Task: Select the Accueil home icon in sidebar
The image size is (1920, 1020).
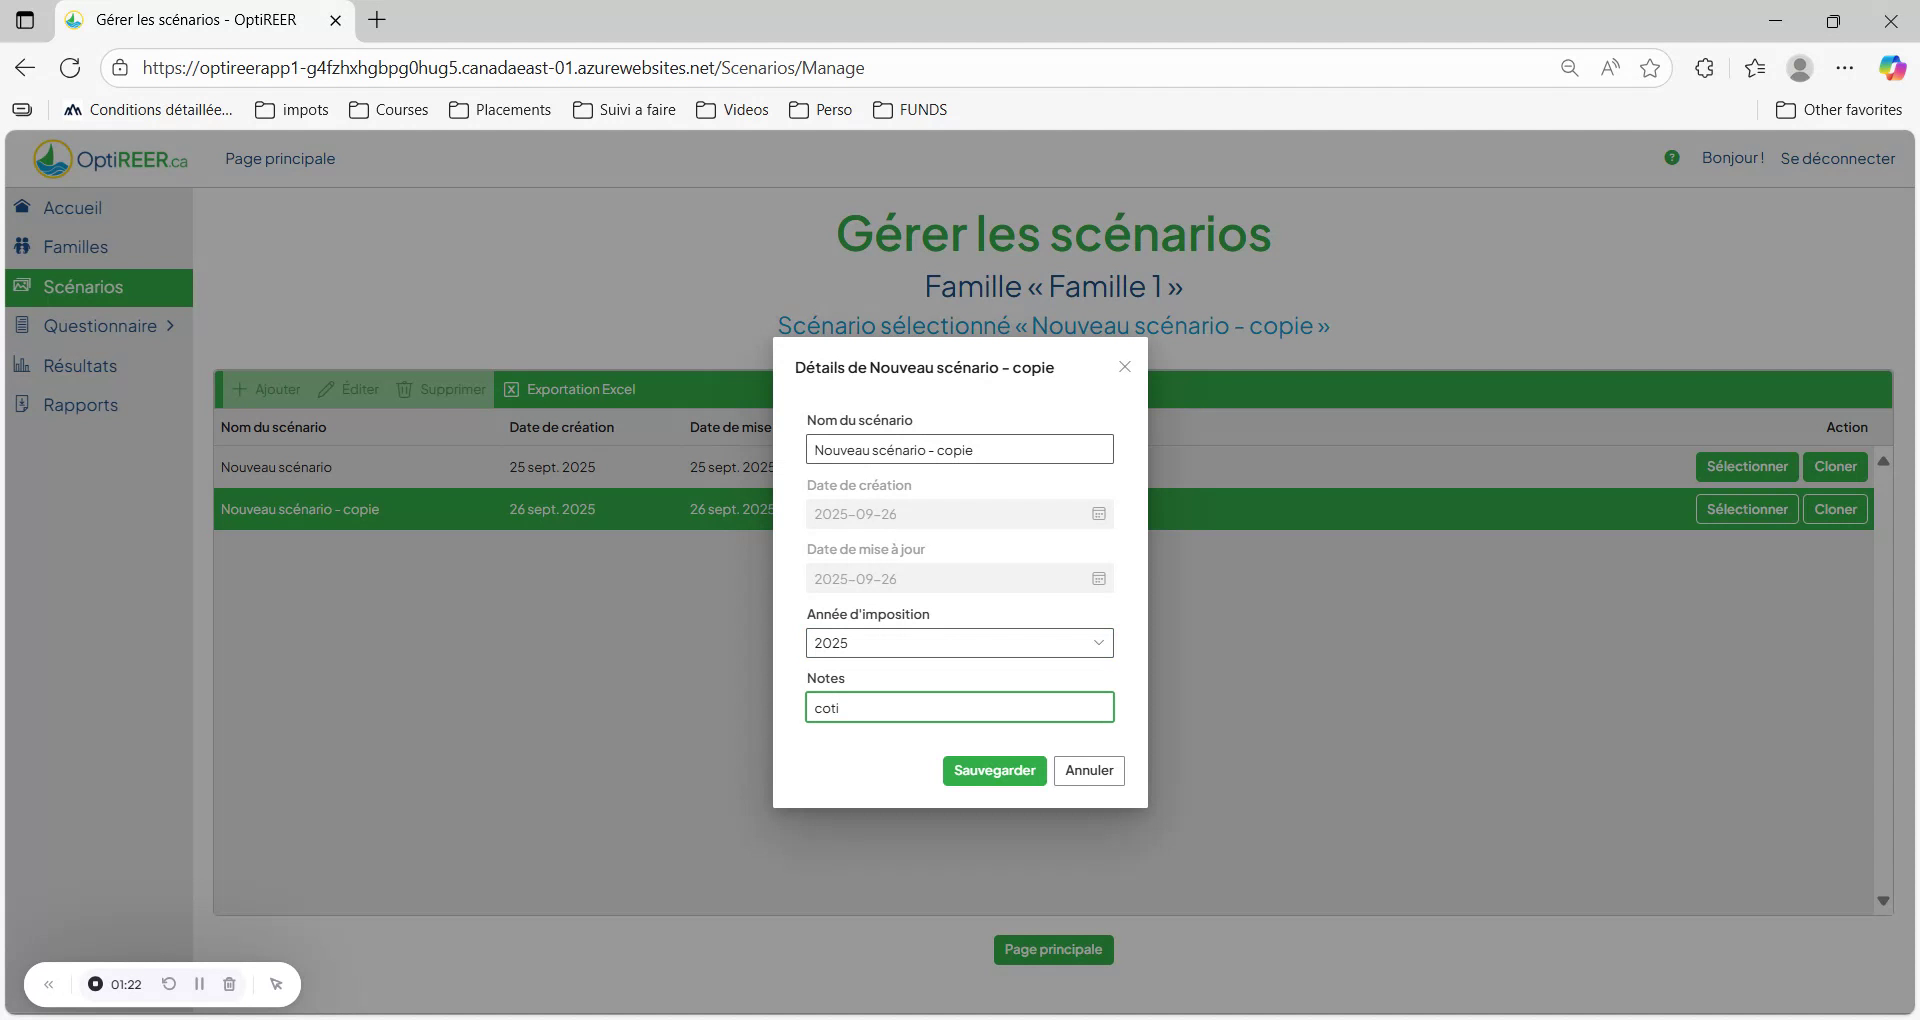Action: [22, 207]
